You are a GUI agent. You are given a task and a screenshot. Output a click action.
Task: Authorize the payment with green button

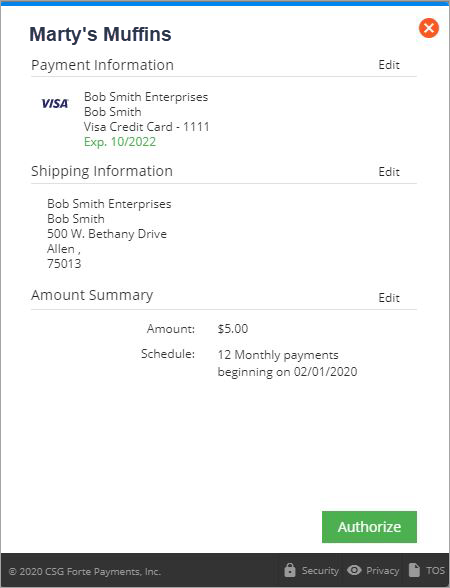[x=369, y=526]
